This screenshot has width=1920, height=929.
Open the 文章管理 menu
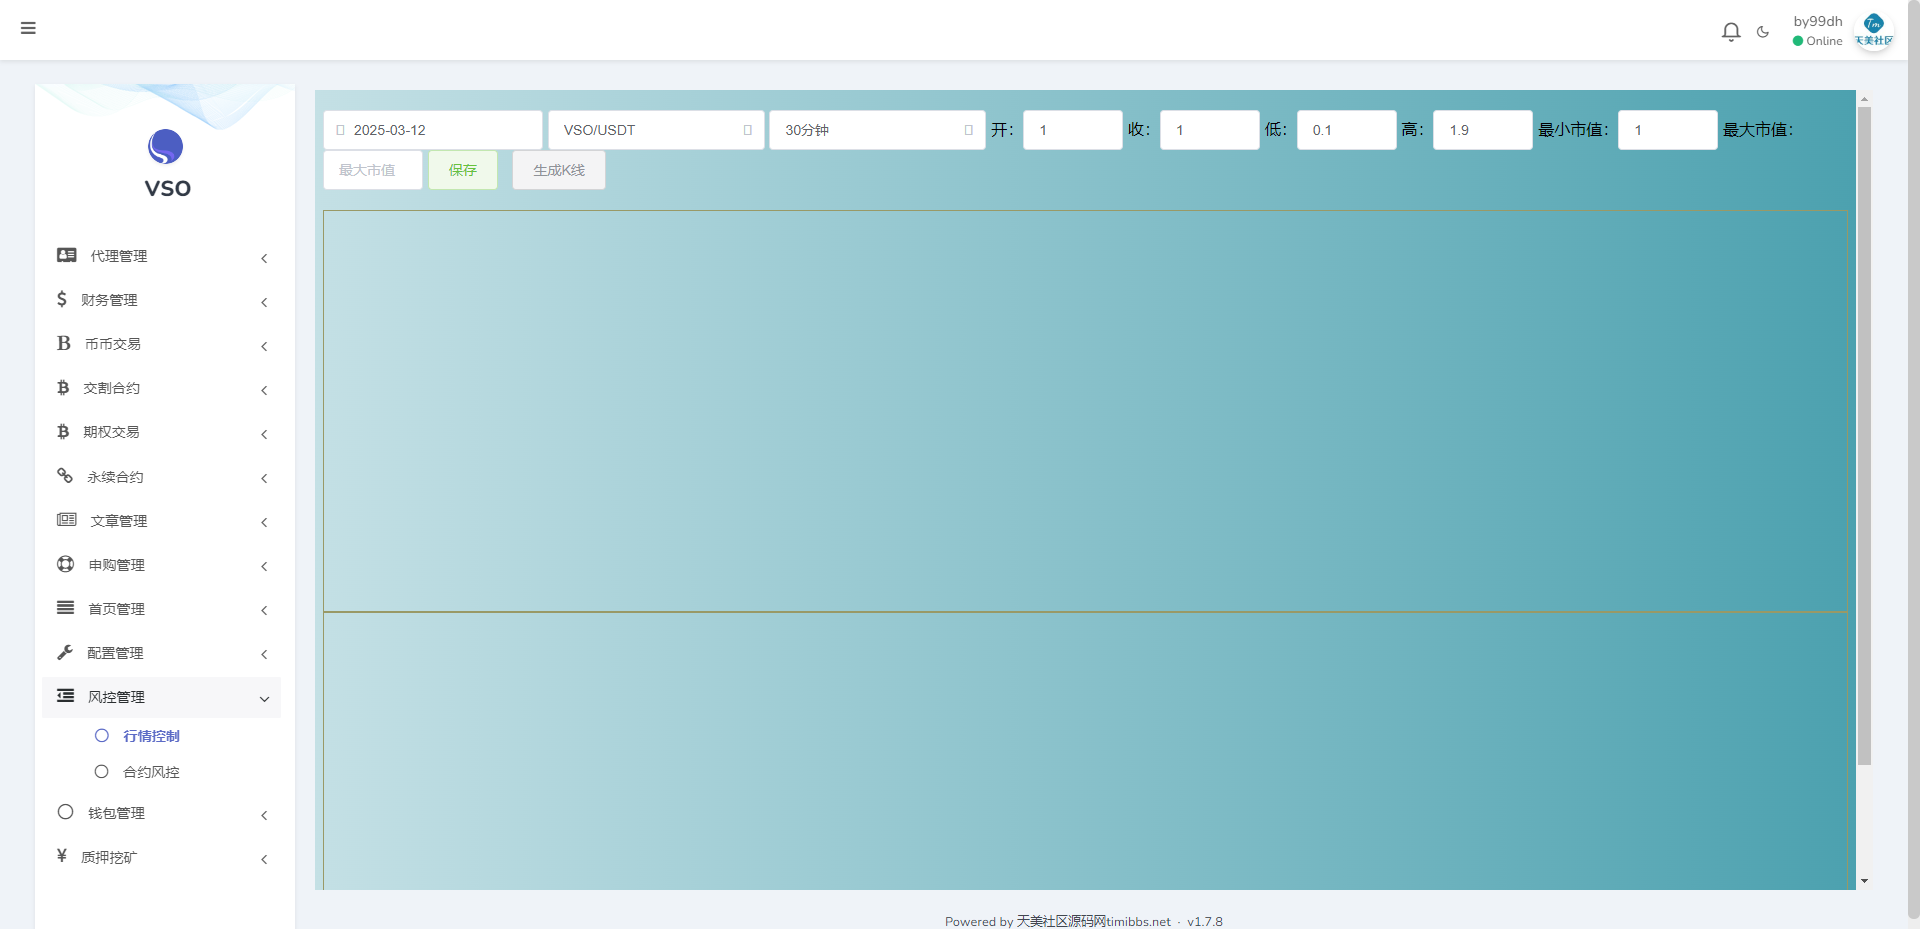tap(162, 521)
